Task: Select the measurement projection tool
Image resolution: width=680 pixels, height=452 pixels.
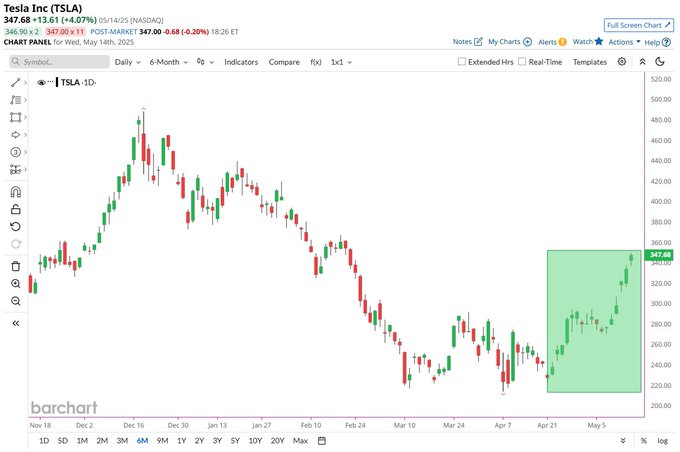Action: tap(15, 170)
